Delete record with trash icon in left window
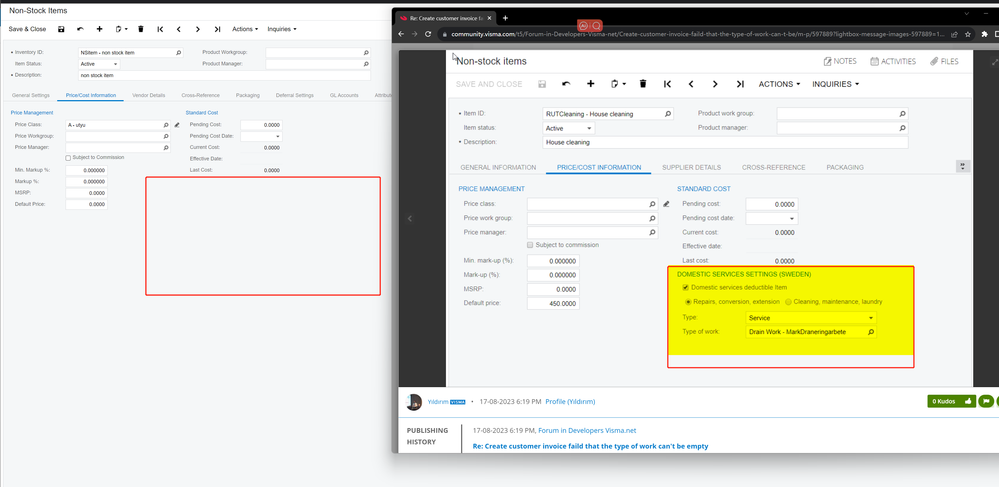This screenshot has height=487, width=999. 141,29
